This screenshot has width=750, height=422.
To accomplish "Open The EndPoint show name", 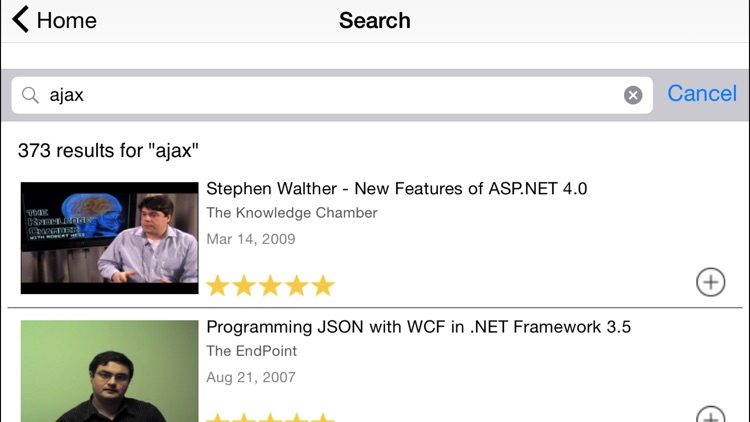I will tap(251, 351).
